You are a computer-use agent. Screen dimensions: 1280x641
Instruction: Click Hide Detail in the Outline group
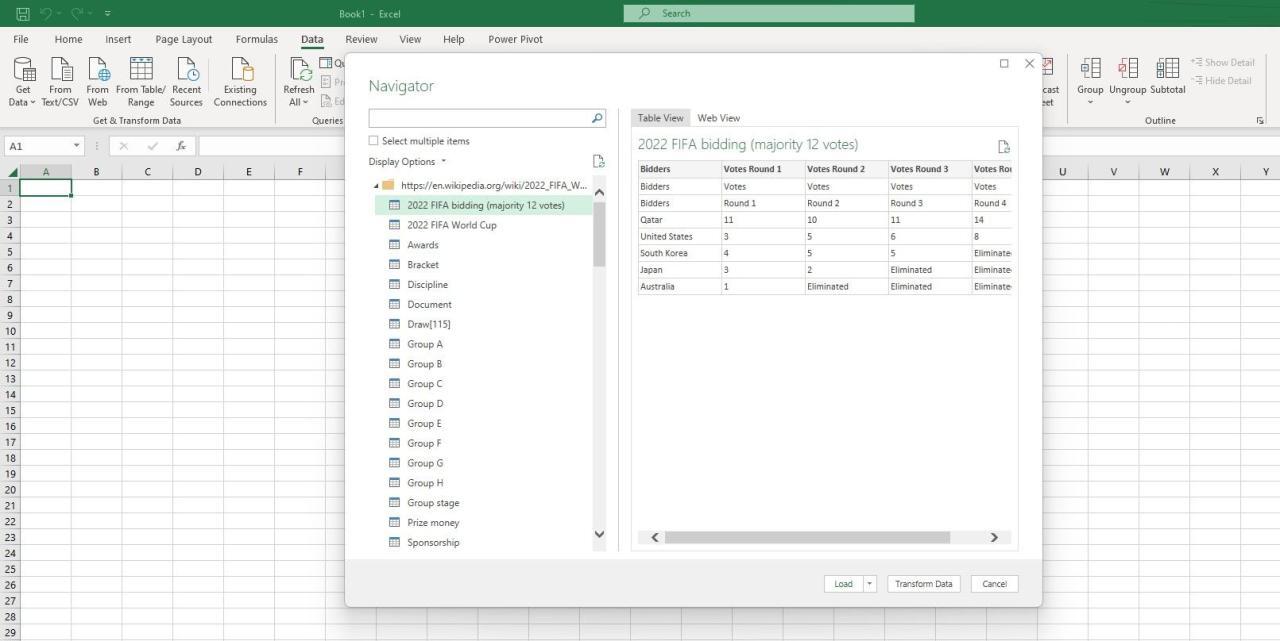(x=1222, y=80)
